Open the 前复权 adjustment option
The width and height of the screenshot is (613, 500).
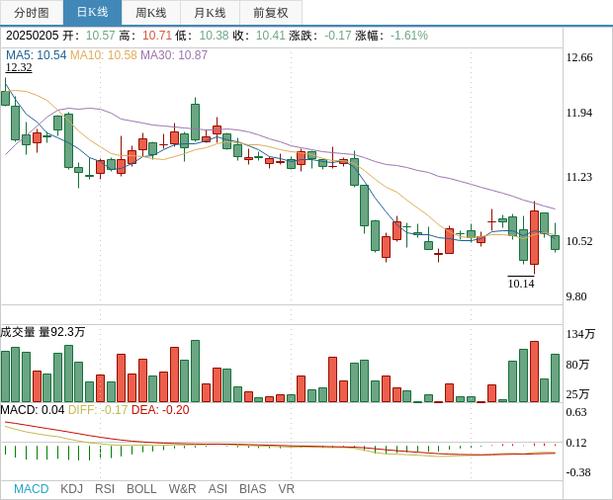pos(270,13)
